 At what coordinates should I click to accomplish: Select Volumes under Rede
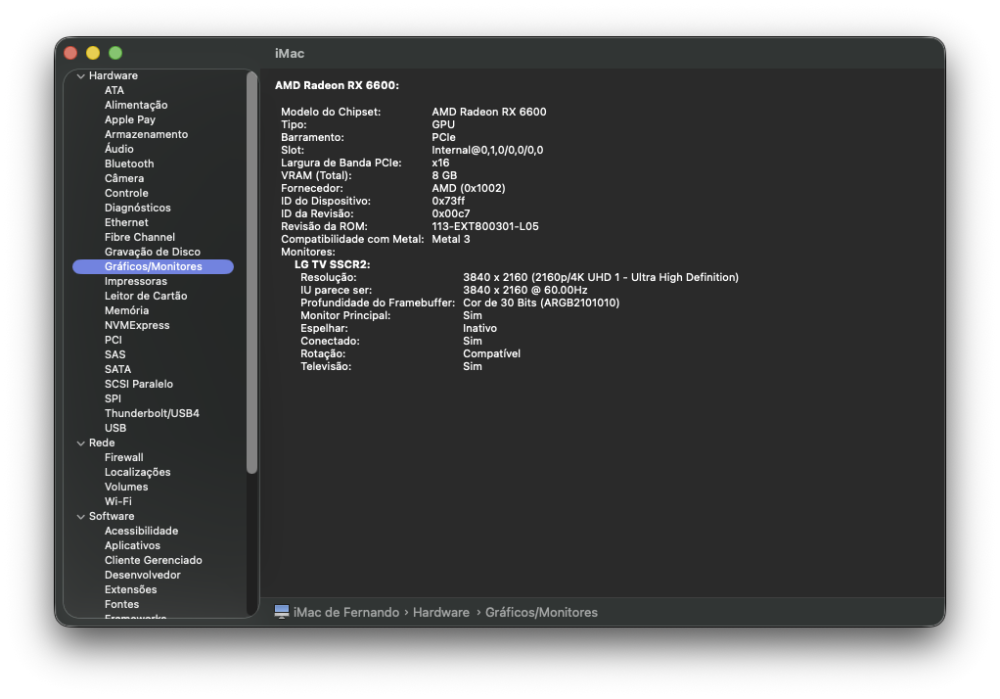[x=126, y=487]
